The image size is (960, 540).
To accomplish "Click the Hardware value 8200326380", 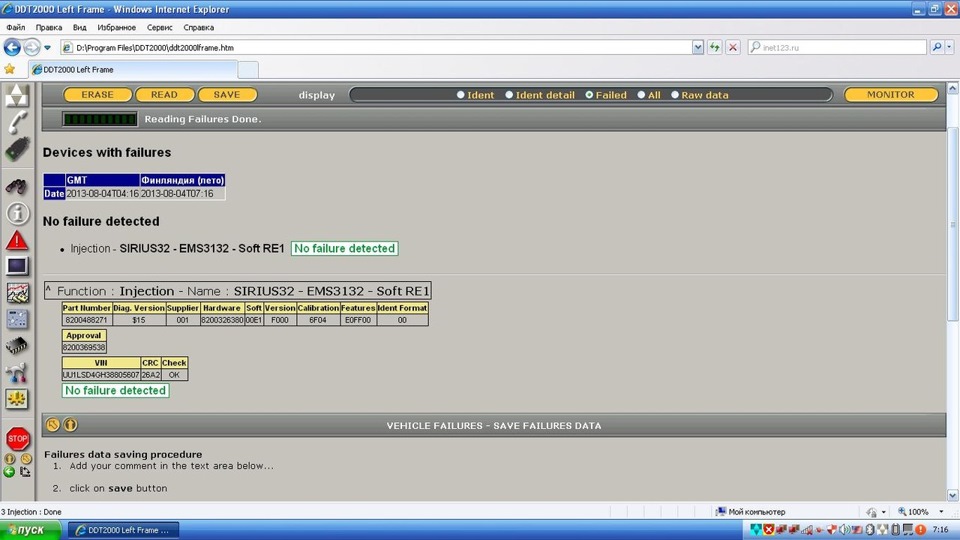I will point(222,320).
